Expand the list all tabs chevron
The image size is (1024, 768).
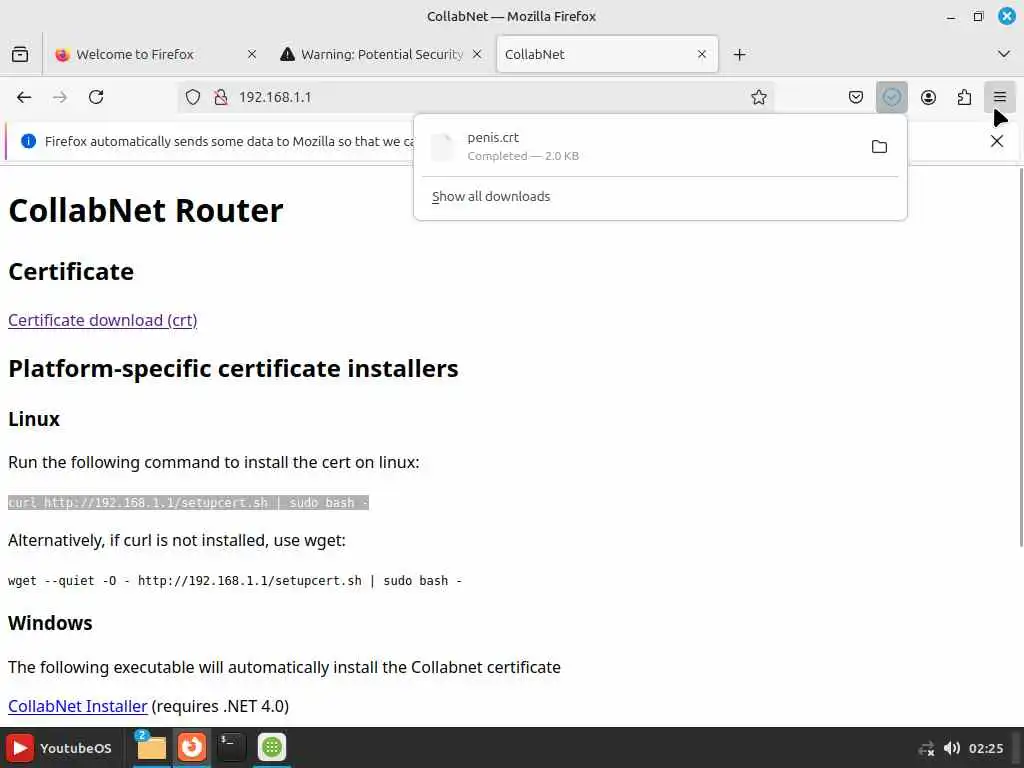pos(1004,54)
